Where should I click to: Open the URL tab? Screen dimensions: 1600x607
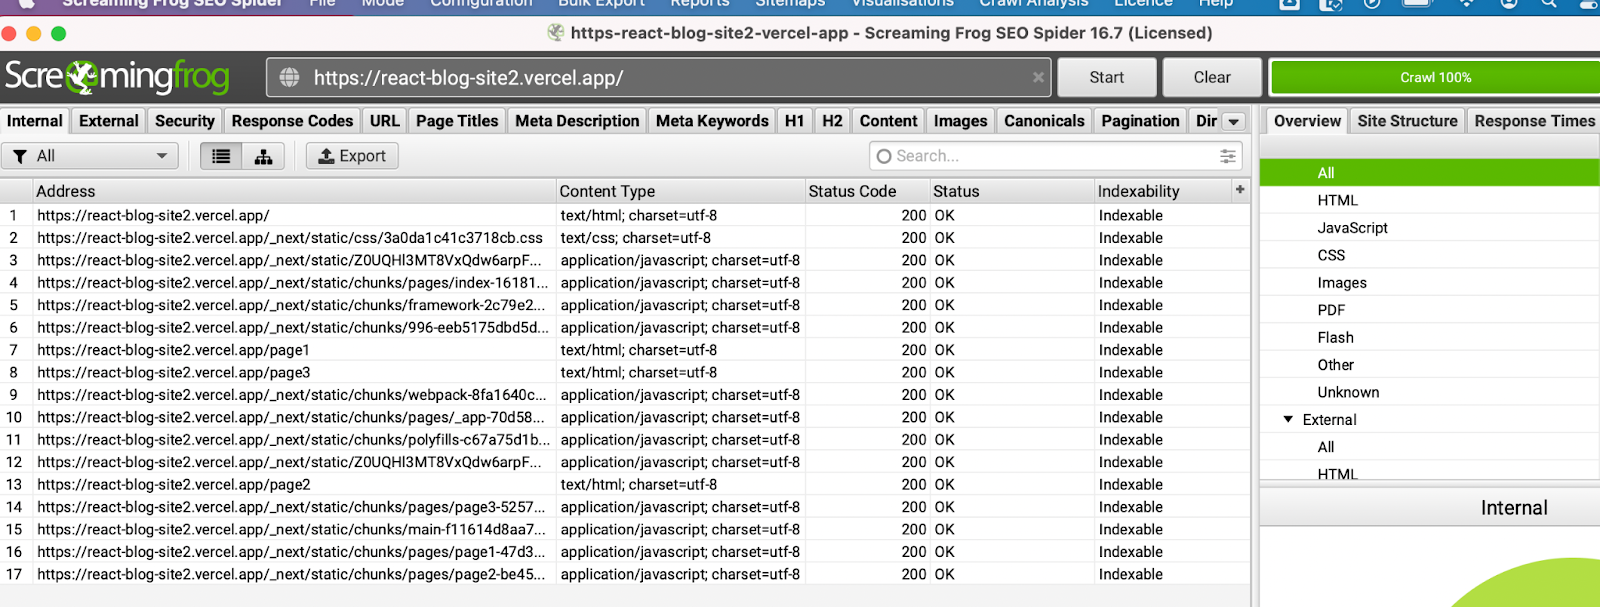[x=385, y=121]
